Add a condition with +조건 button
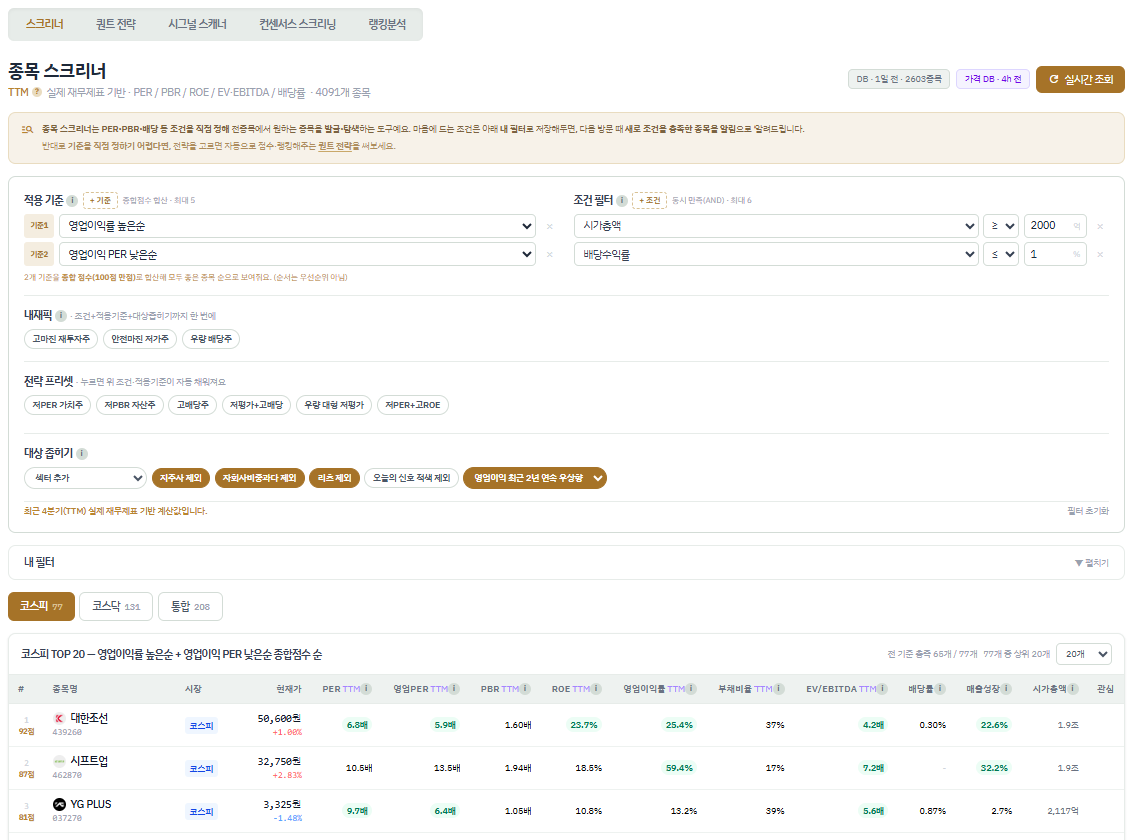The height and width of the screenshot is (840, 1128). pyautogui.click(x=650, y=201)
